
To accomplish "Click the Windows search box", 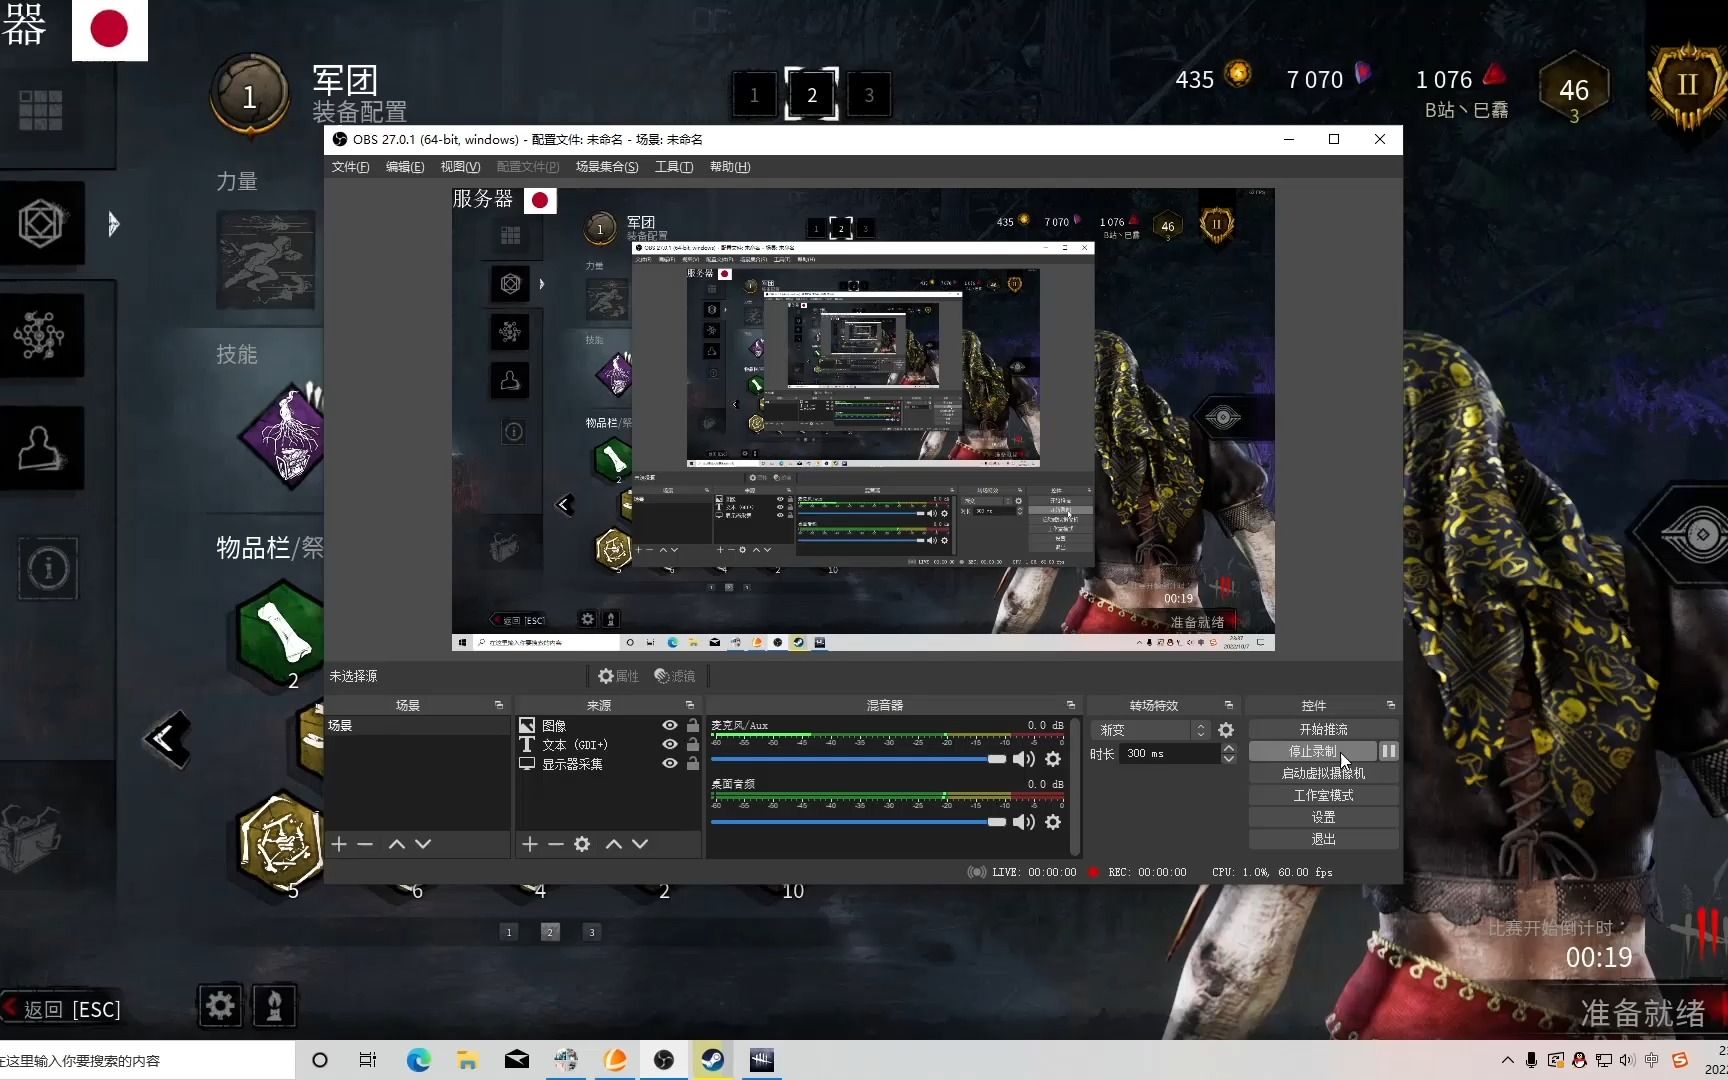I will pyautogui.click(x=147, y=1060).
